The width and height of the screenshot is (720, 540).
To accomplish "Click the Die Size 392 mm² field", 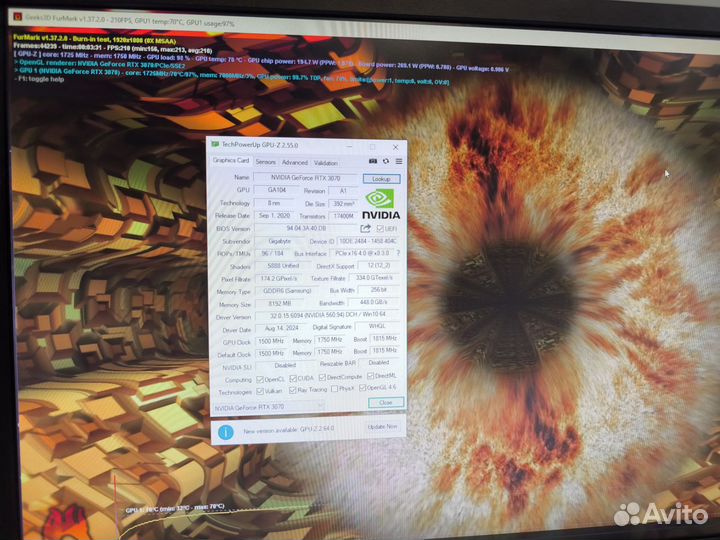I will click(343, 203).
